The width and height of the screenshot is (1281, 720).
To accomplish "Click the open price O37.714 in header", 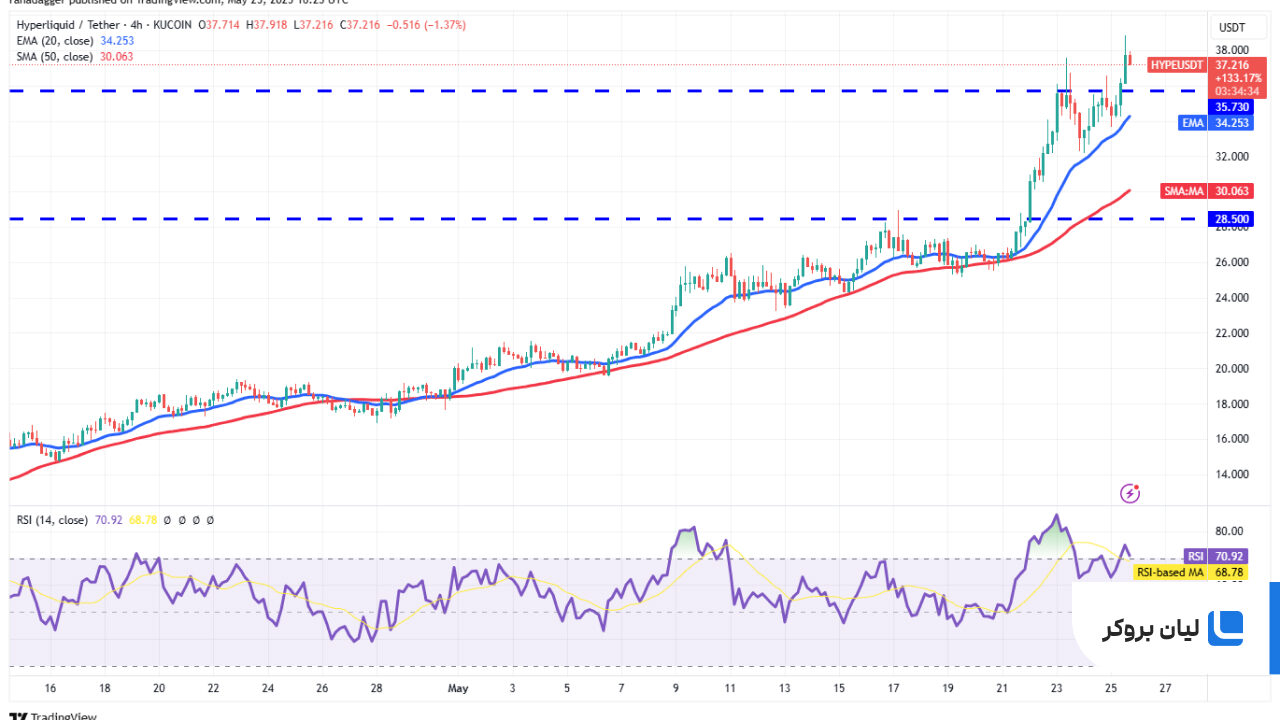I will (219, 24).
